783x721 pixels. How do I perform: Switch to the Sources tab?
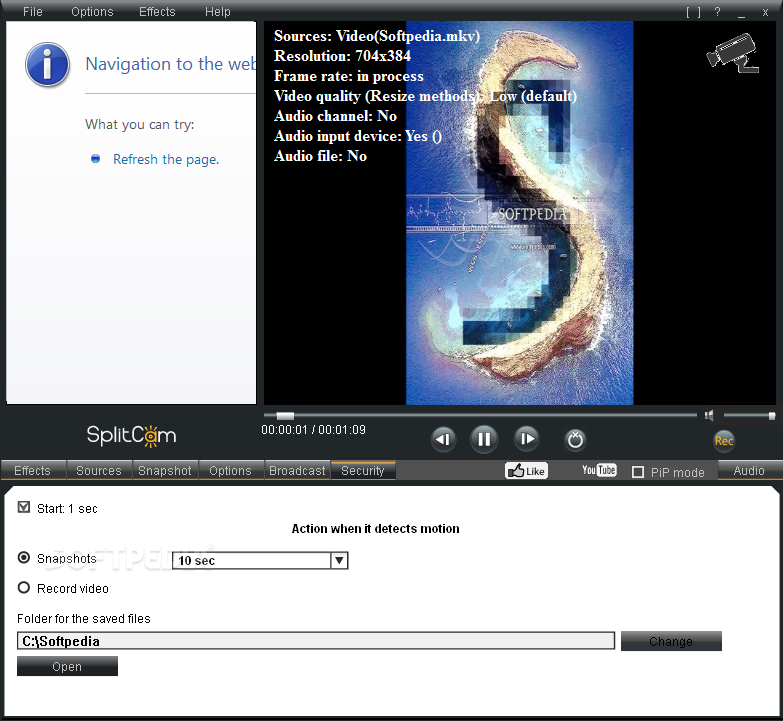click(99, 470)
